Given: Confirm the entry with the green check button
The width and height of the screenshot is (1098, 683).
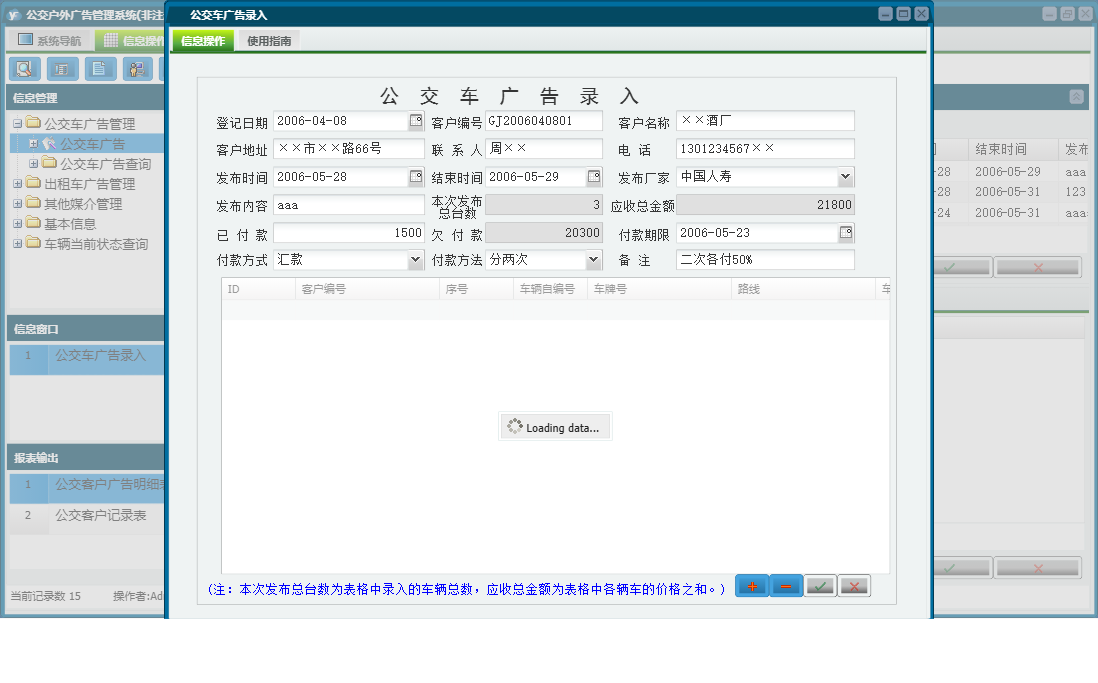Looking at the screenshot, I should click(819, 586).
